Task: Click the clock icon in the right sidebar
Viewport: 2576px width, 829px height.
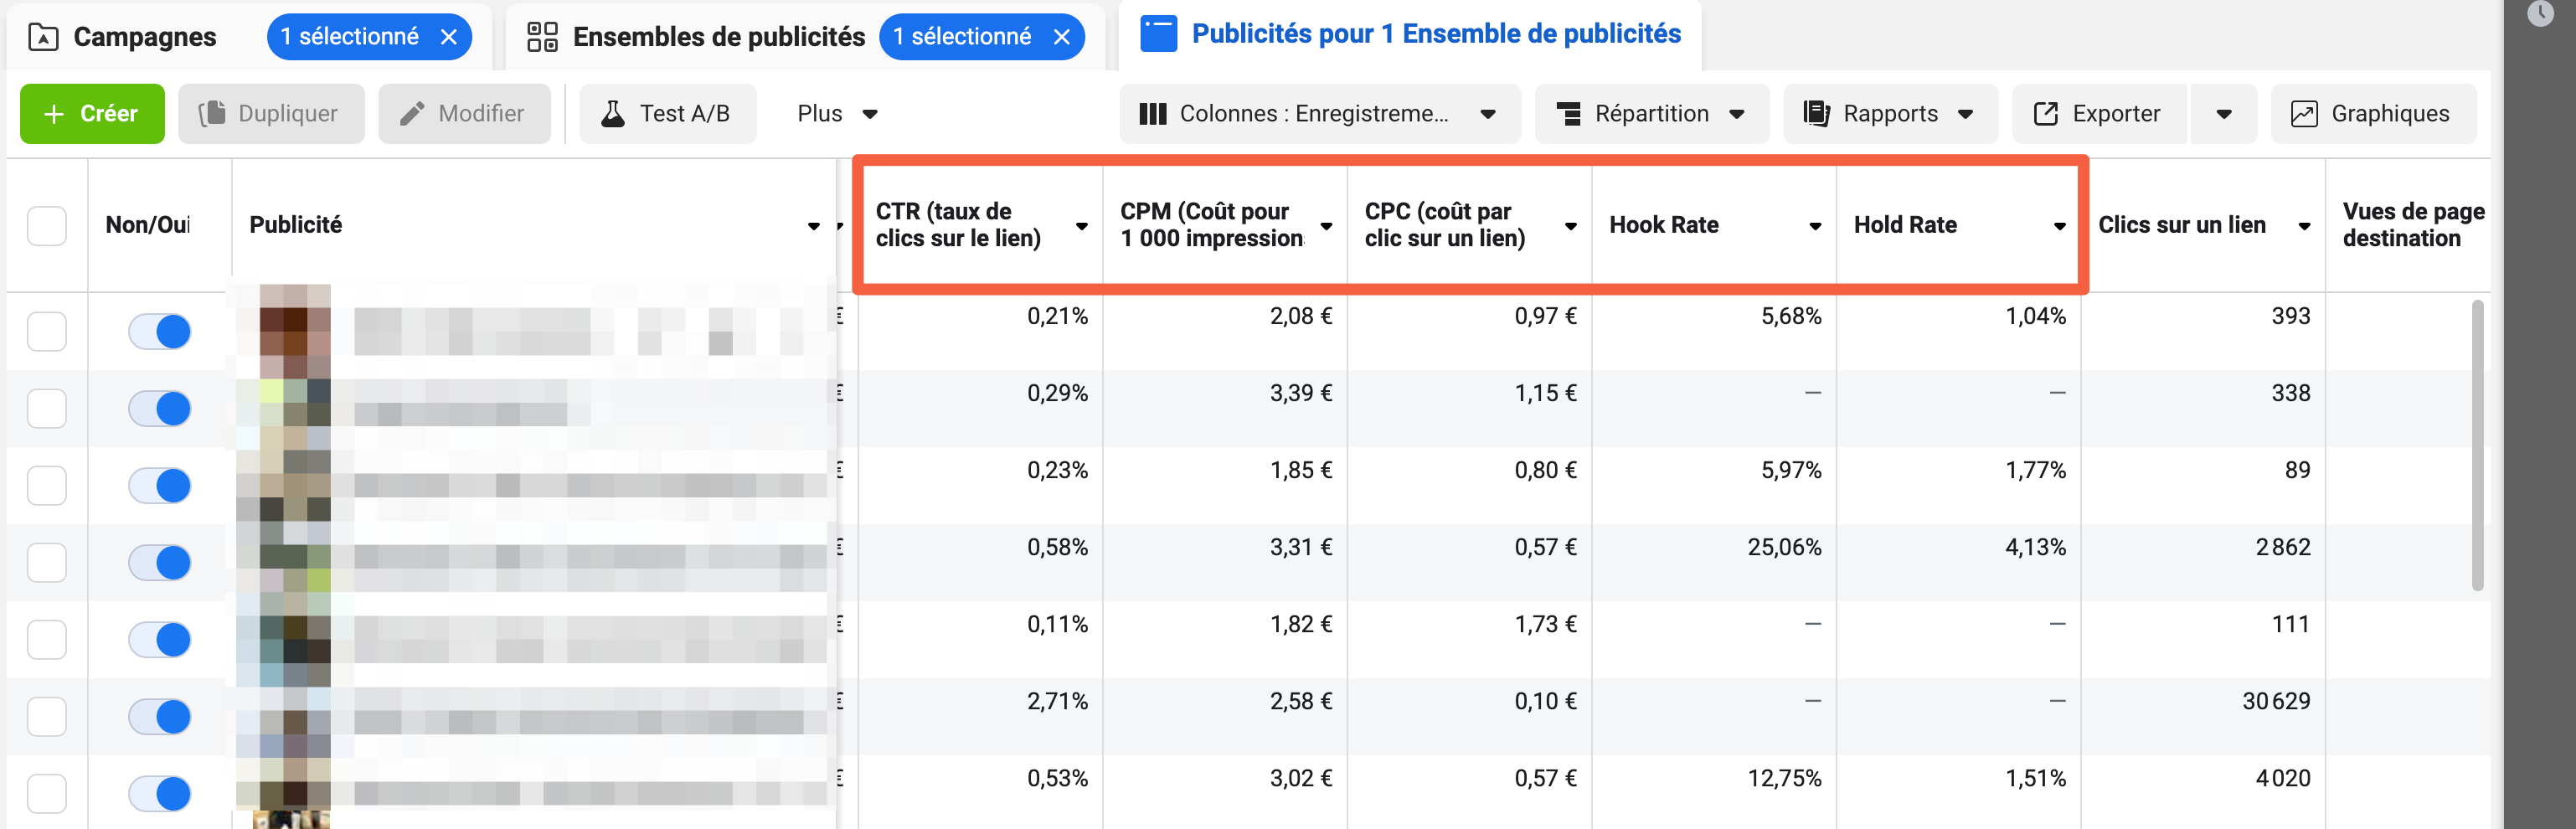Action: click(x=2540, y=13)
